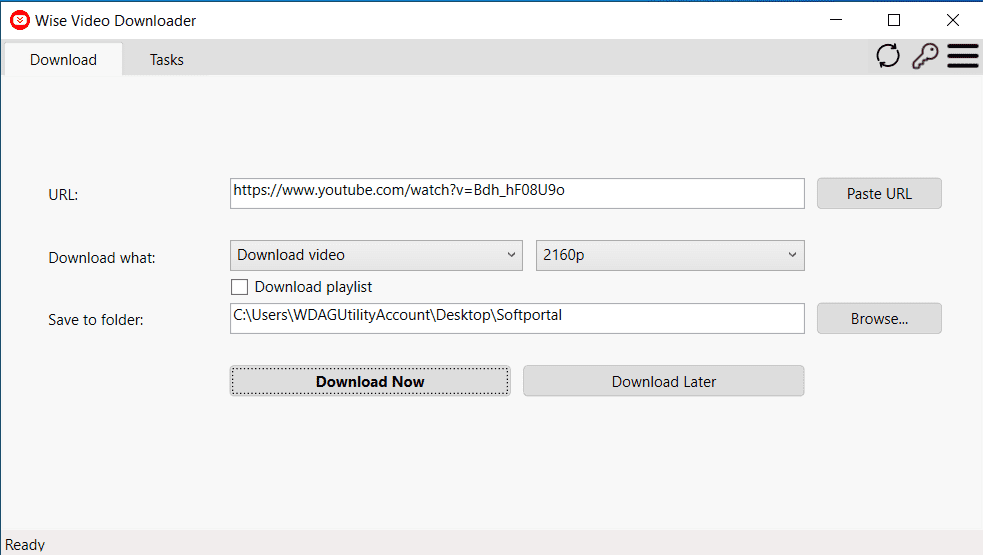Click the refresh/update circular arrows icon
The width and height of the screenshot is (983, 555).
(x=888, y=56)
